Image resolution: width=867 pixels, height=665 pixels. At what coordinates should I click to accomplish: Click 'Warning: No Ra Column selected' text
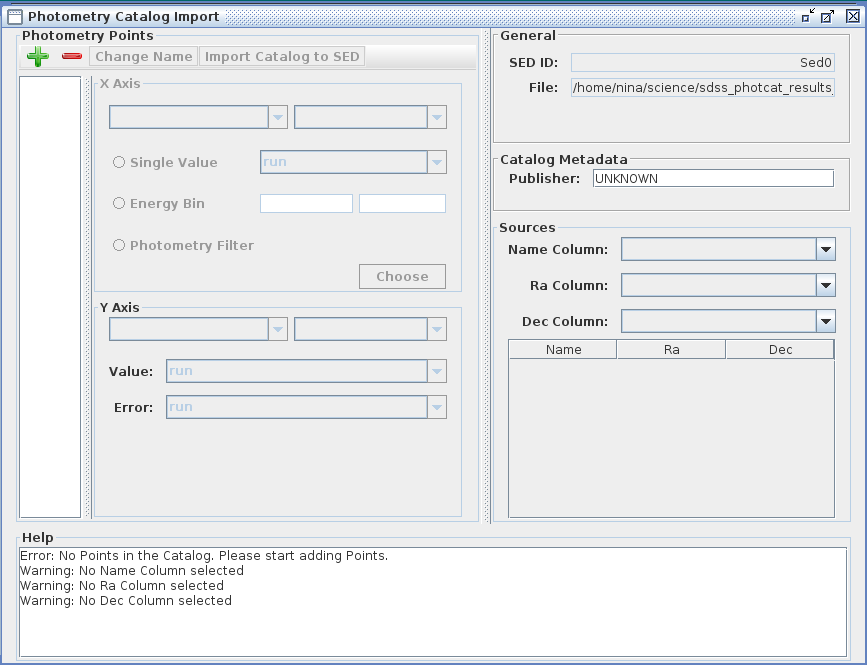tap(122, 585)
